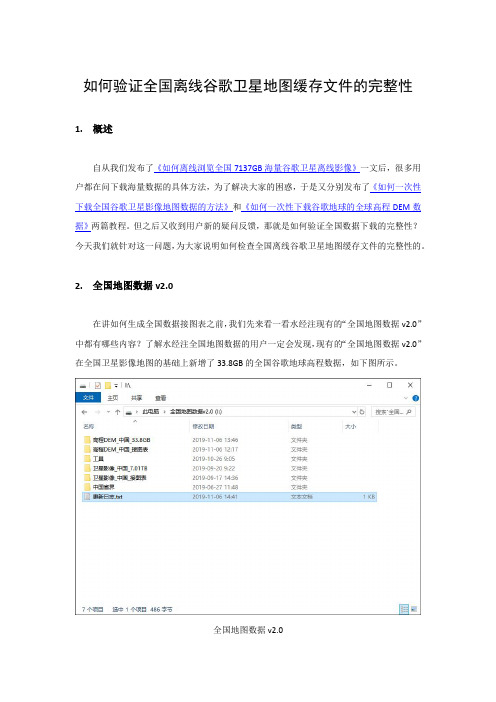
Task: Close the Explorer window
Action: click(x=410, y=385)
